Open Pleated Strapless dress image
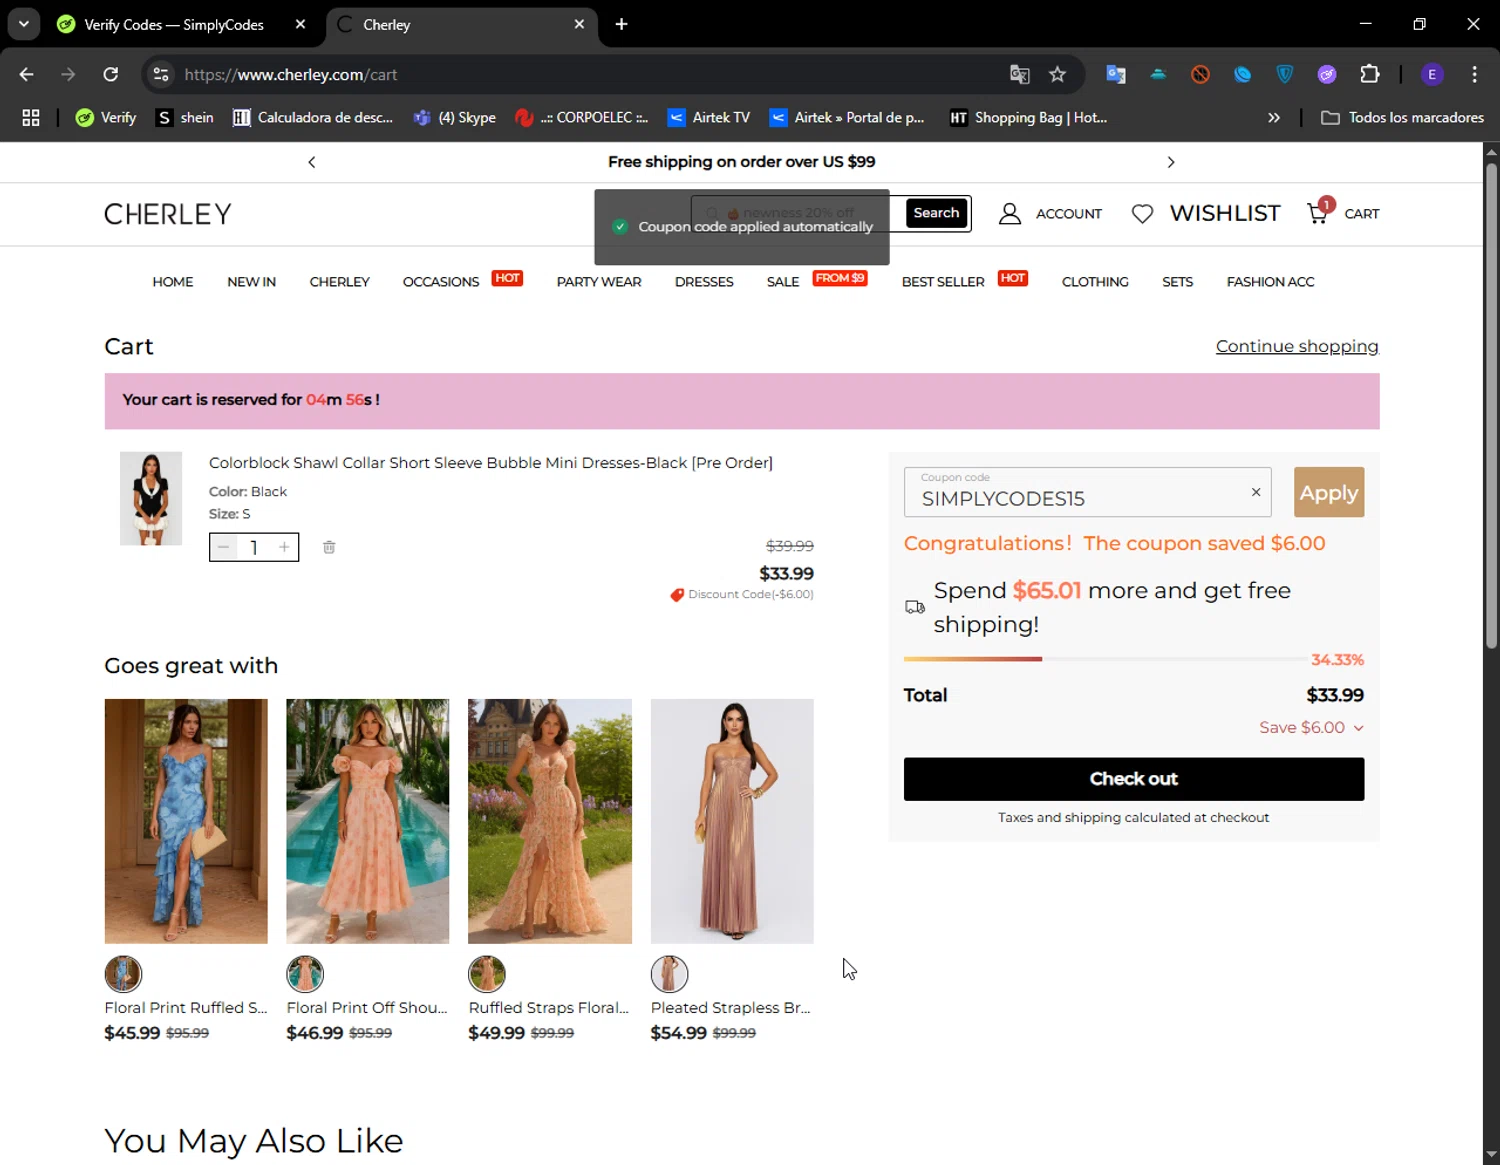This screenshot has width=1500, height=1165. point(732,821)
